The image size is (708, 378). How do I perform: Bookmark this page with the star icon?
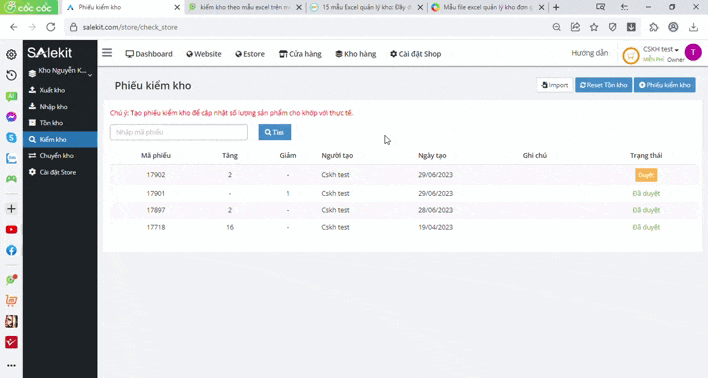[594, 27]
